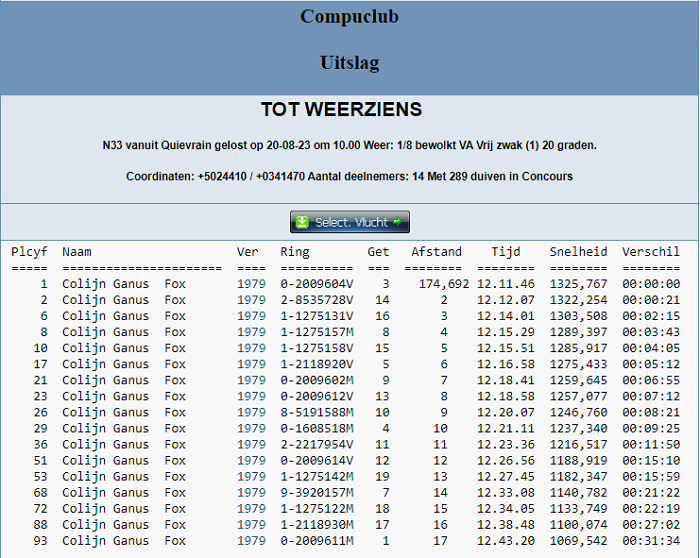The width and height of the screenshot is (700, 558).
Task: Open the 1979 link in row with ring 1-1275158V
Action: click(x=251, y=348)
